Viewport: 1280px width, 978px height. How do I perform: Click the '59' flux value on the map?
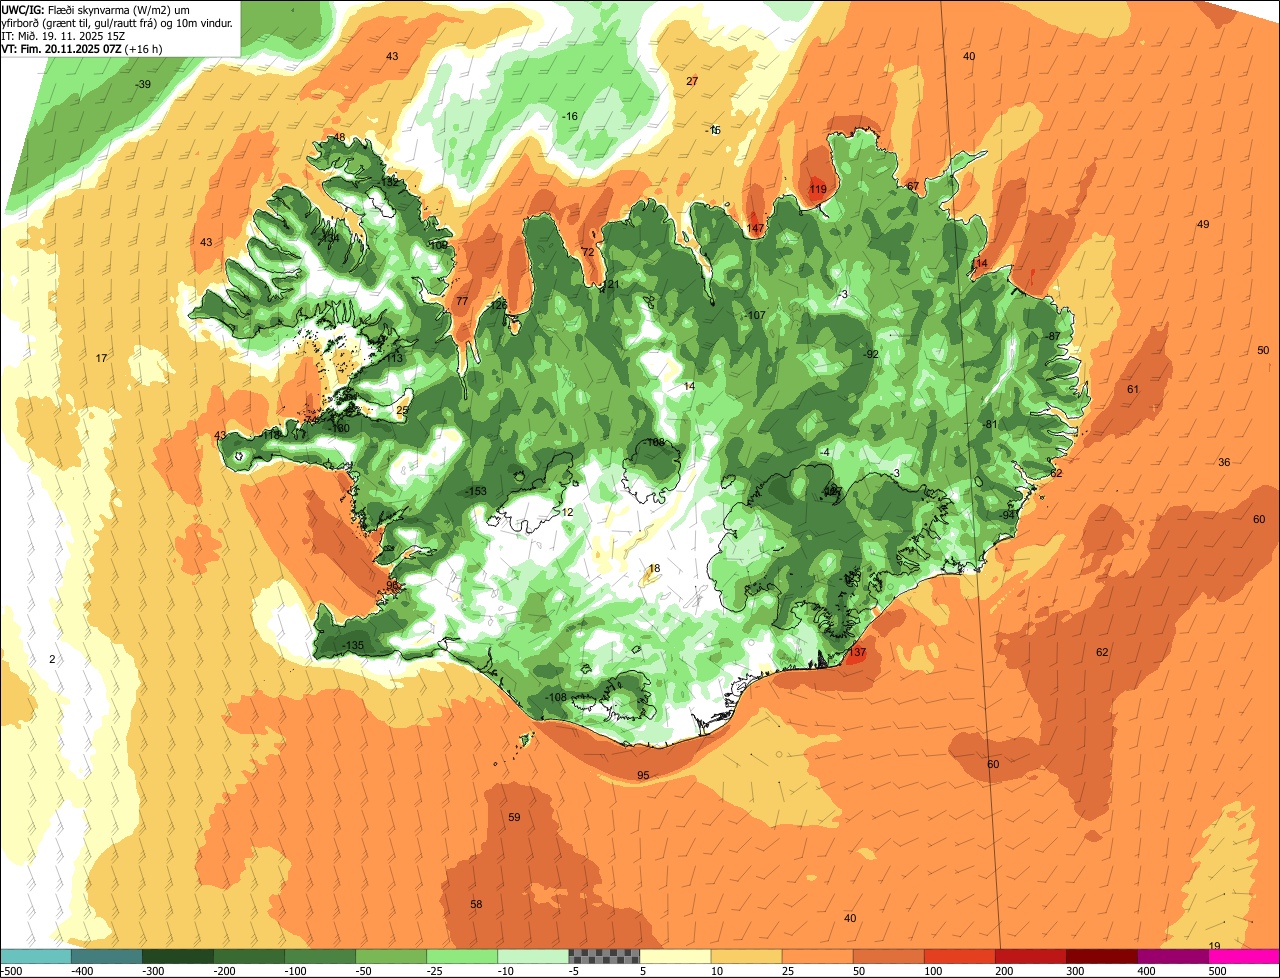point(514,817)
